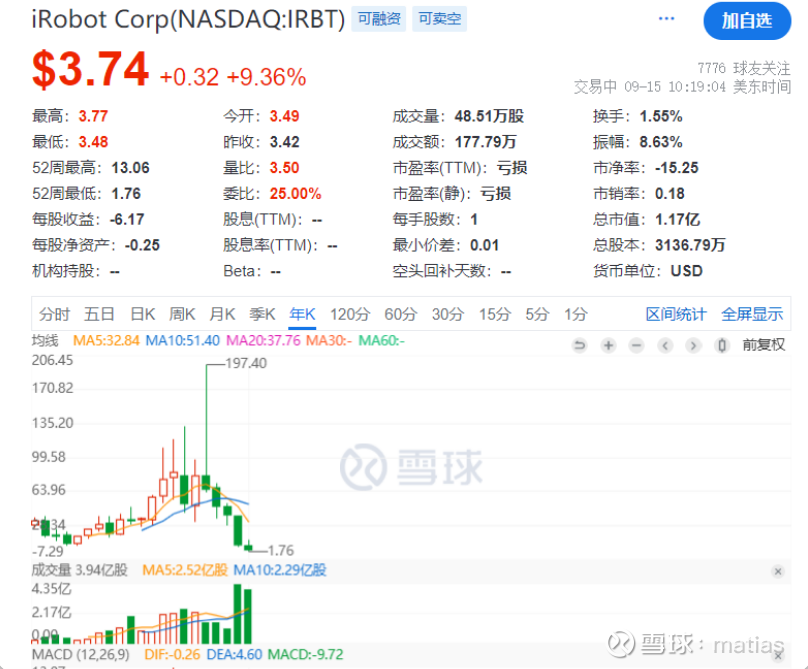Viewport: 808px width, 669px height.
Task: Toggle the candlestick style icon next to 前复权
Action: 722,345
